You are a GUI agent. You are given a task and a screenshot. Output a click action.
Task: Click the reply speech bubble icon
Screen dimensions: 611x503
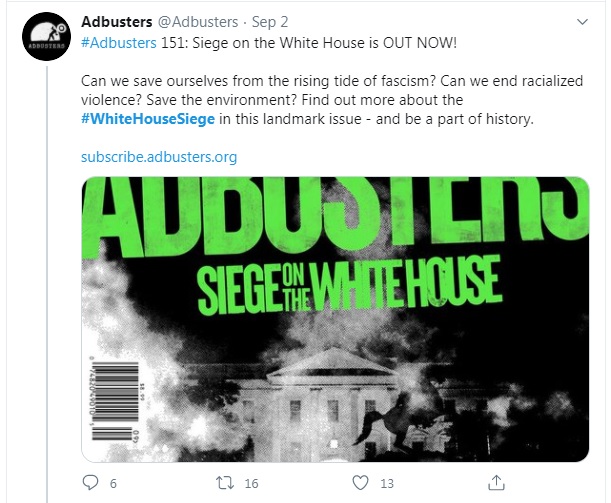pos(90,483)
